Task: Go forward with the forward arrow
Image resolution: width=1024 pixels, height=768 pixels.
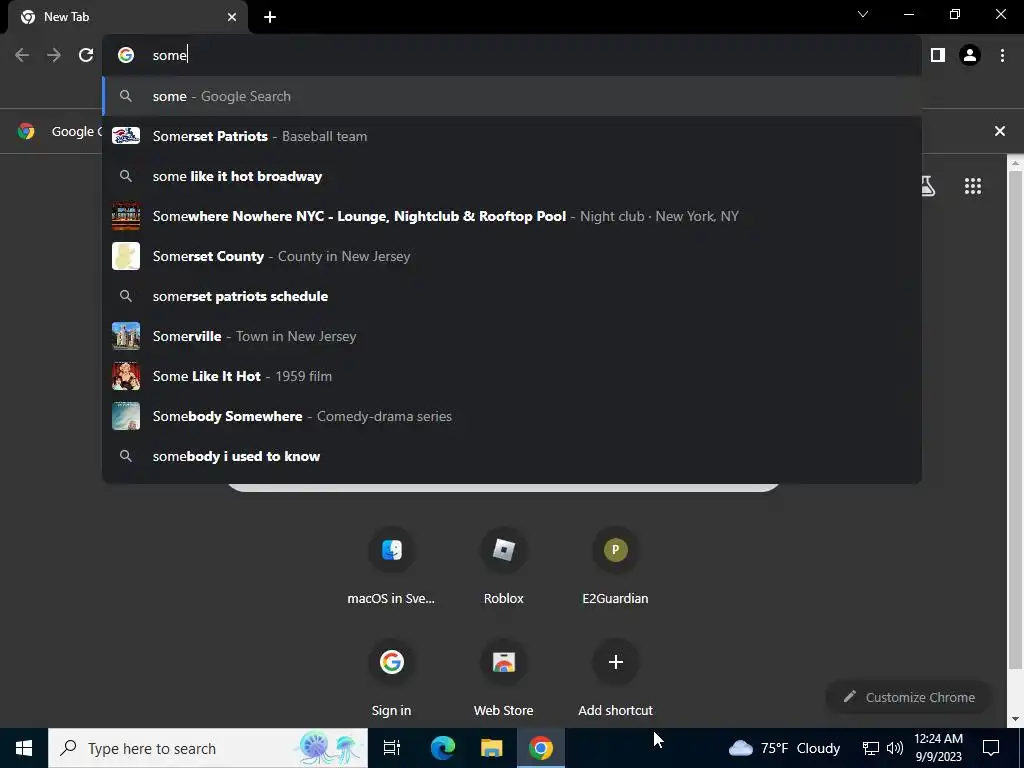Action: [x=54, y=56]
